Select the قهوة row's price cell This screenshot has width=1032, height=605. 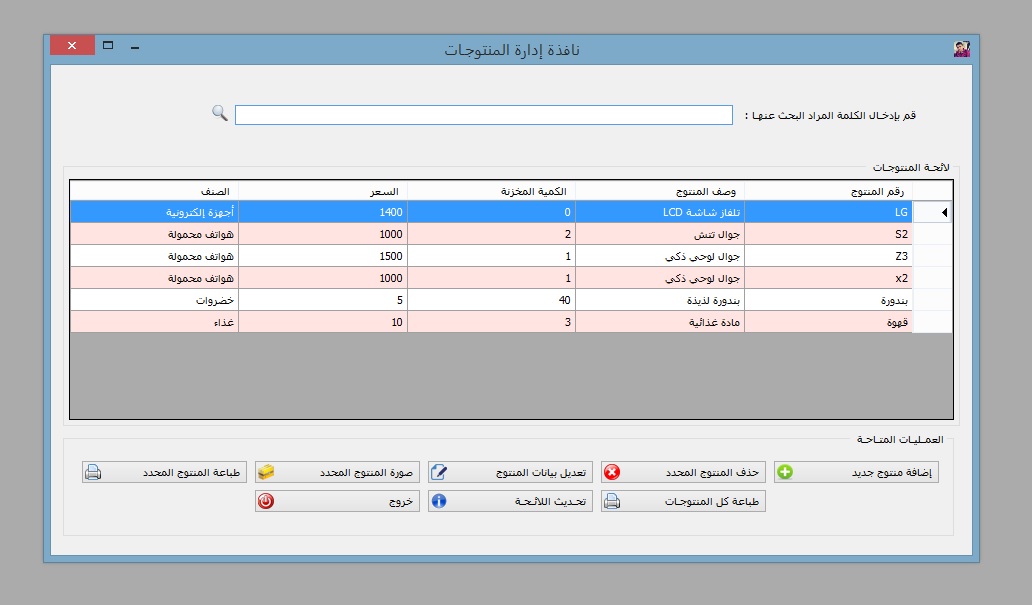[x=322, y=321]
